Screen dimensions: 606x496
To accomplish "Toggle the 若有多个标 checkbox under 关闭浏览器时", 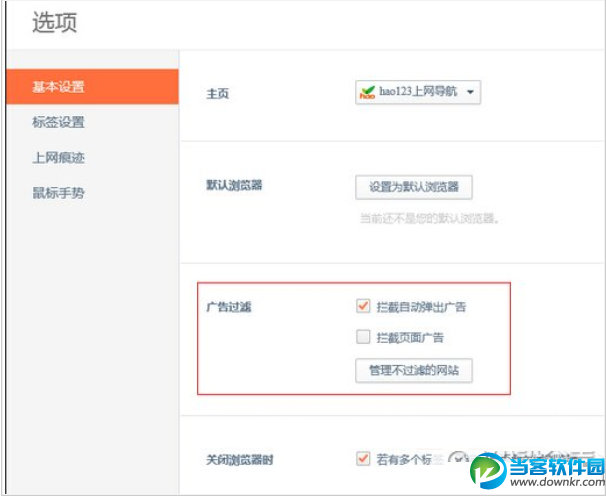I will click(x=363, y=459).
